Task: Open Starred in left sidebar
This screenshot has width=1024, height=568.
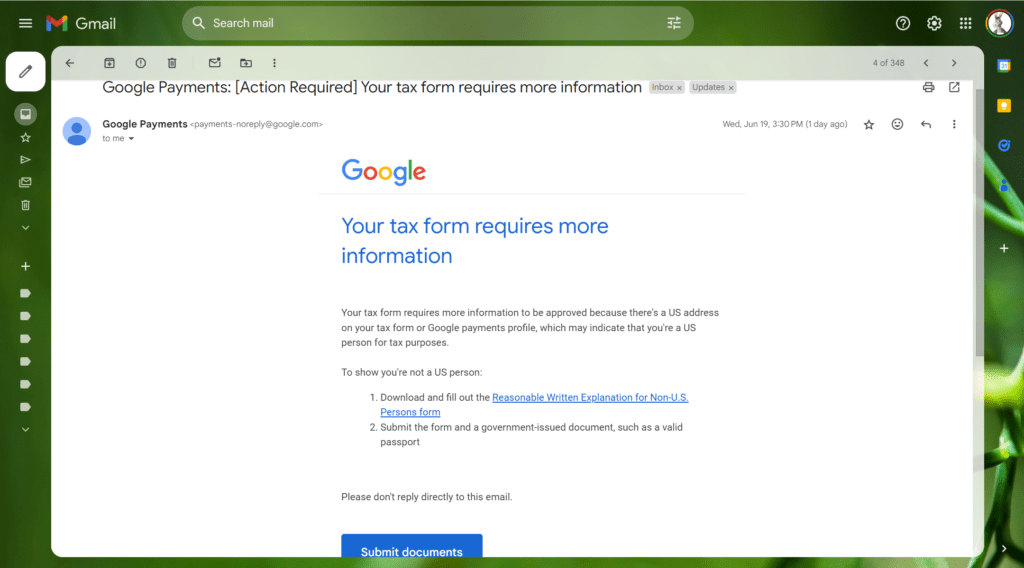Action: pyautogui.click(x=25, y=138)
